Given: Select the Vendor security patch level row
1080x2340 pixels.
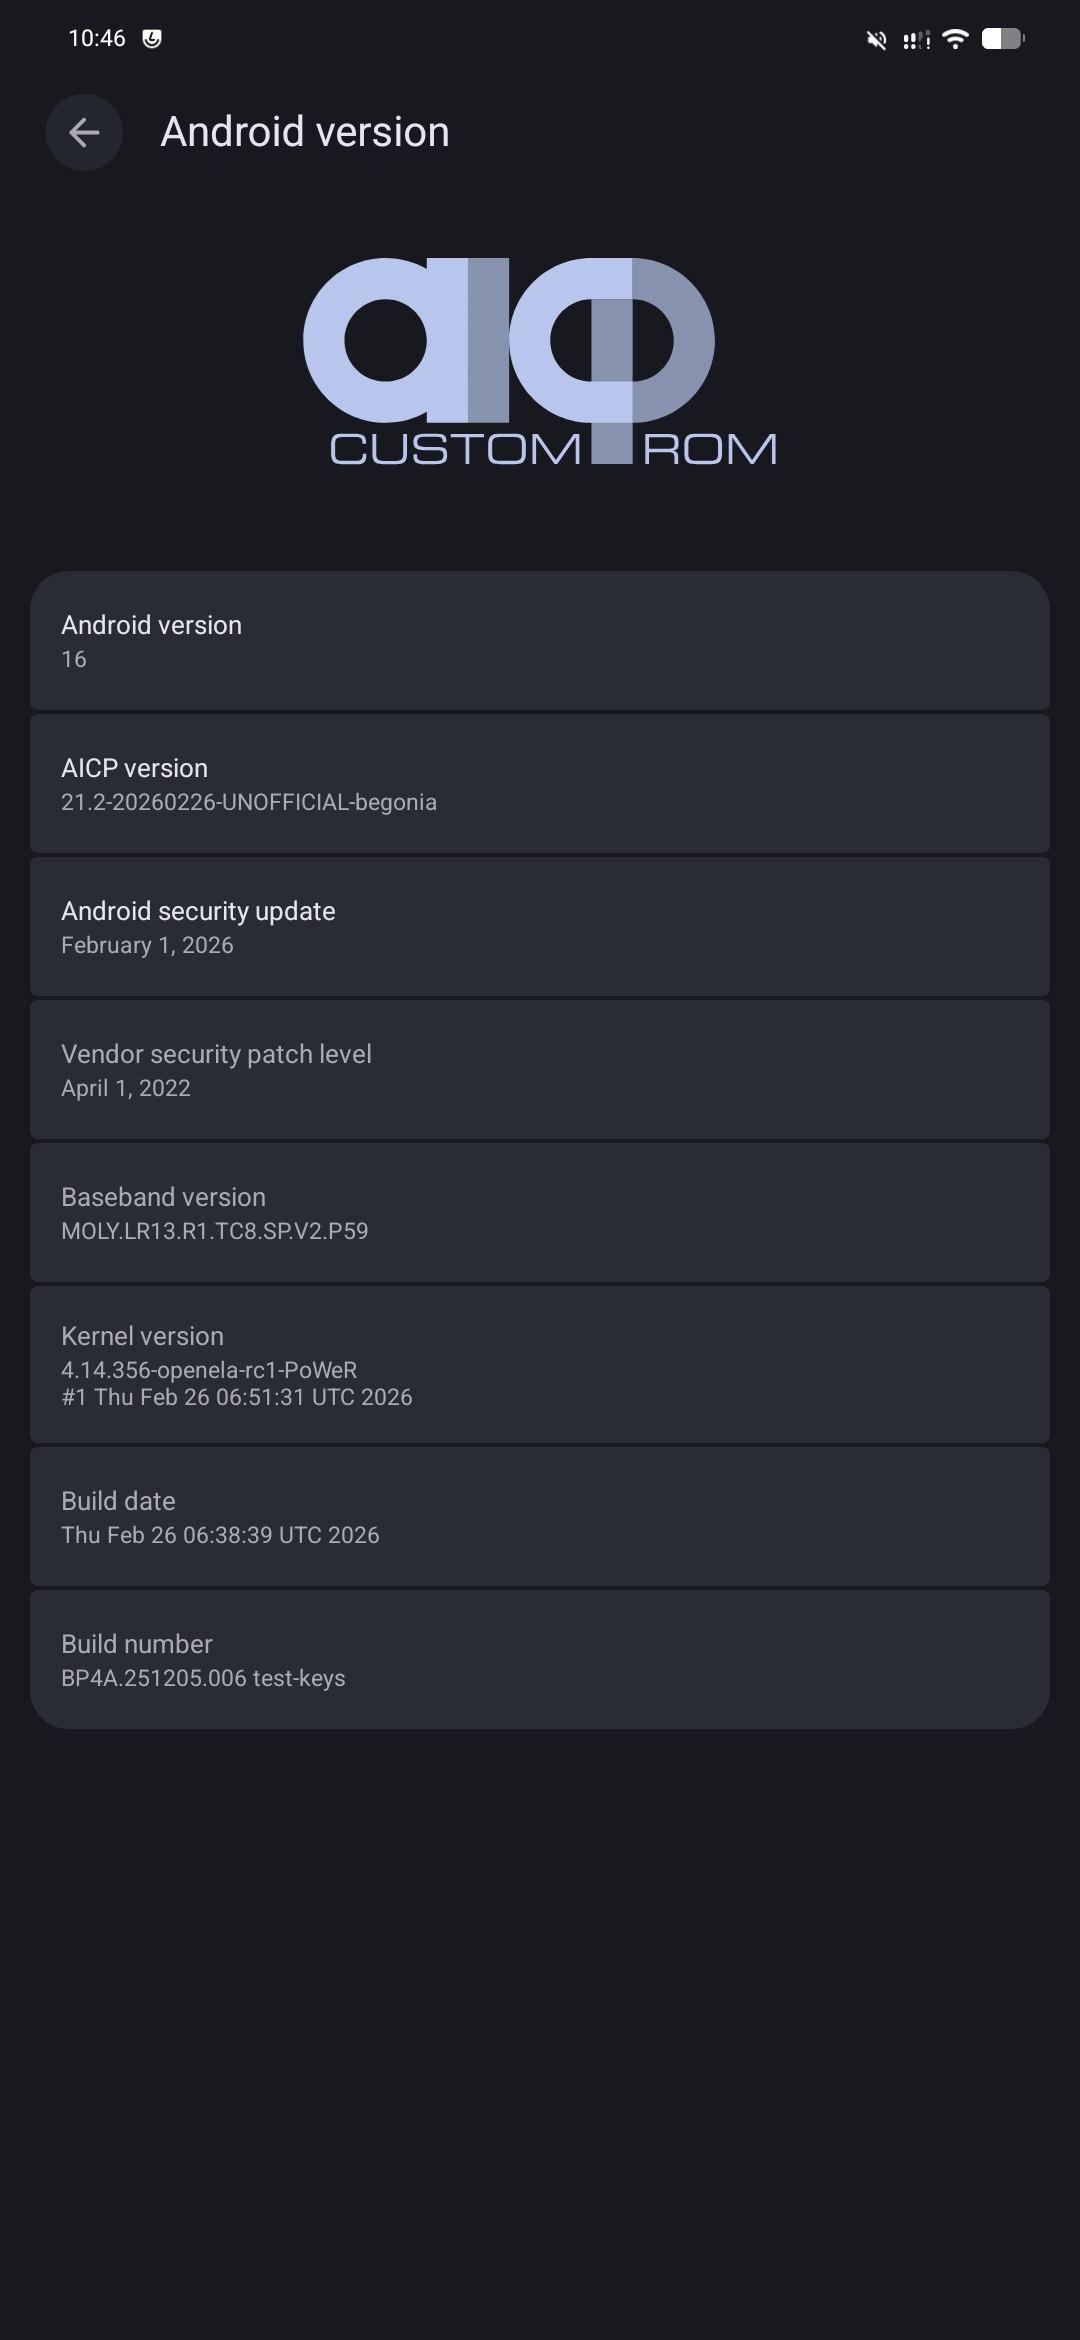Looking at the screenshot, I should [540, 1070].
